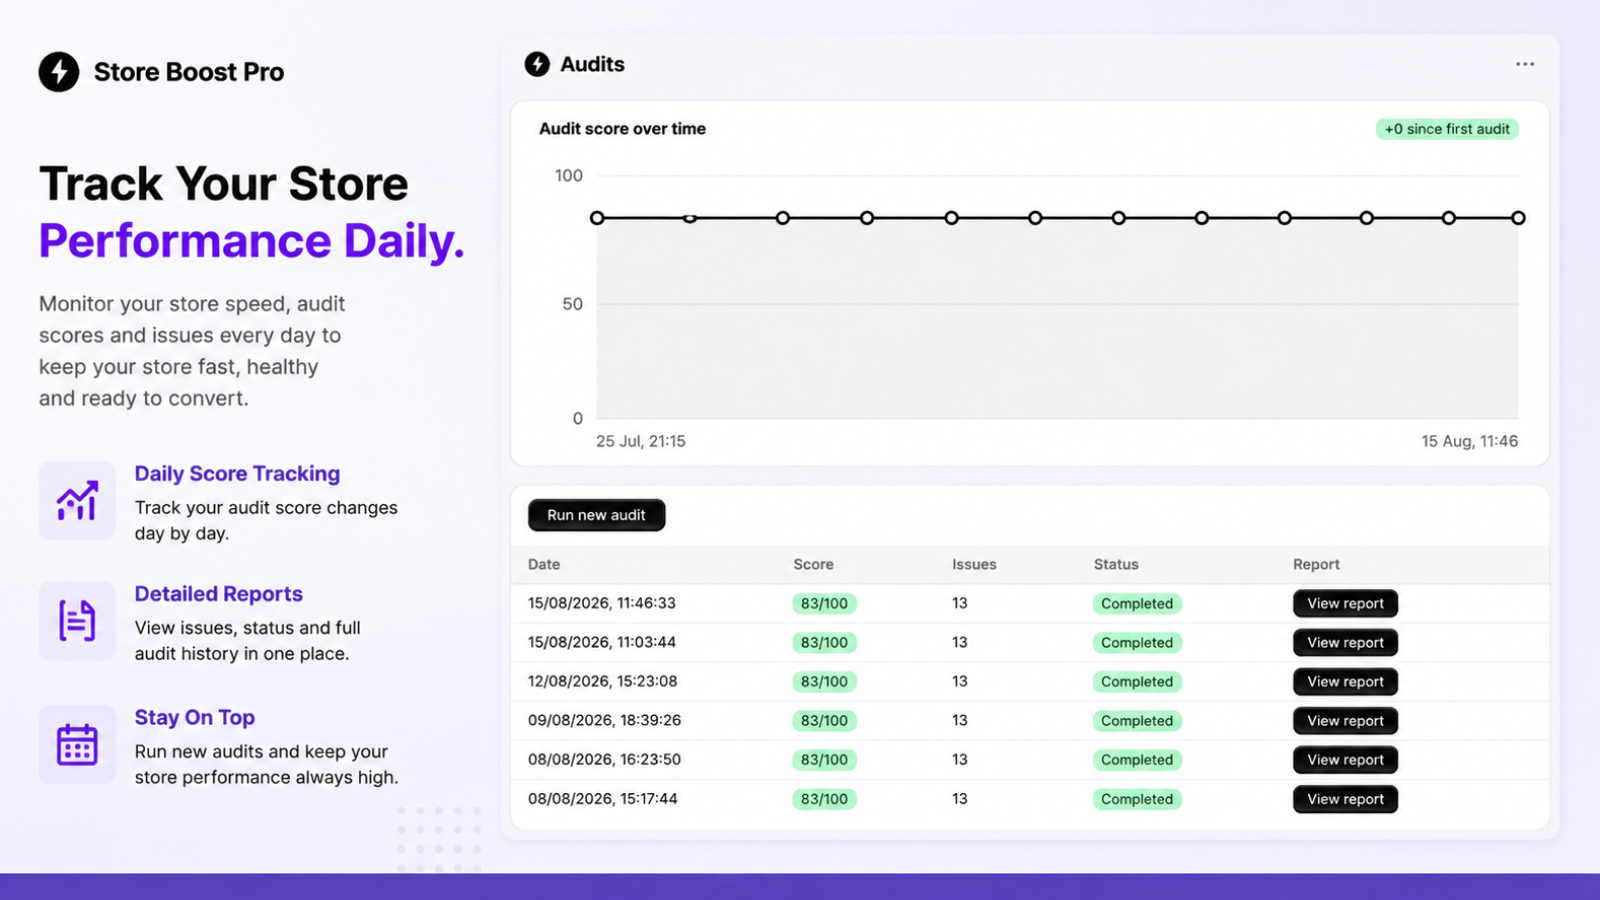The height and width of the screenshot is (900, 1600).
Task: Click the Store Boost Pro lightning logo
Action: (59, 72)
